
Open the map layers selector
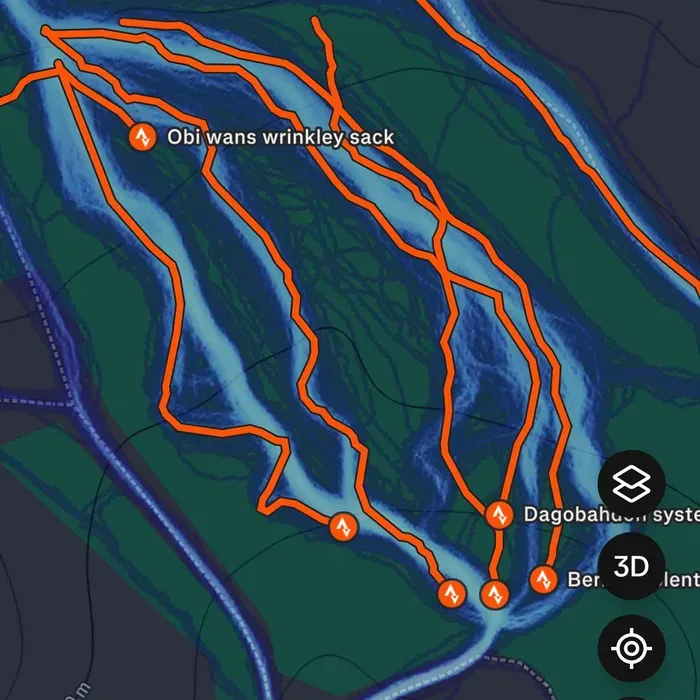631,483
